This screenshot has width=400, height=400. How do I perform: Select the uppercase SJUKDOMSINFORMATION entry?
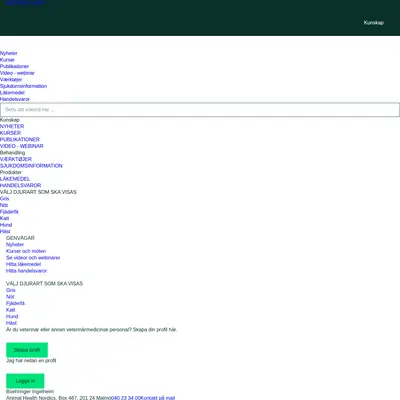point(31,166)
